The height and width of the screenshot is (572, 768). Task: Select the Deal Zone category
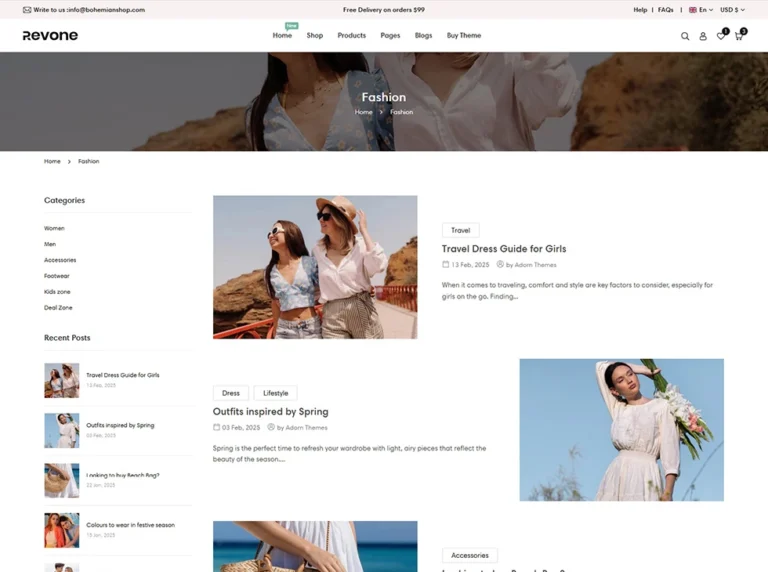pos(58,308)
